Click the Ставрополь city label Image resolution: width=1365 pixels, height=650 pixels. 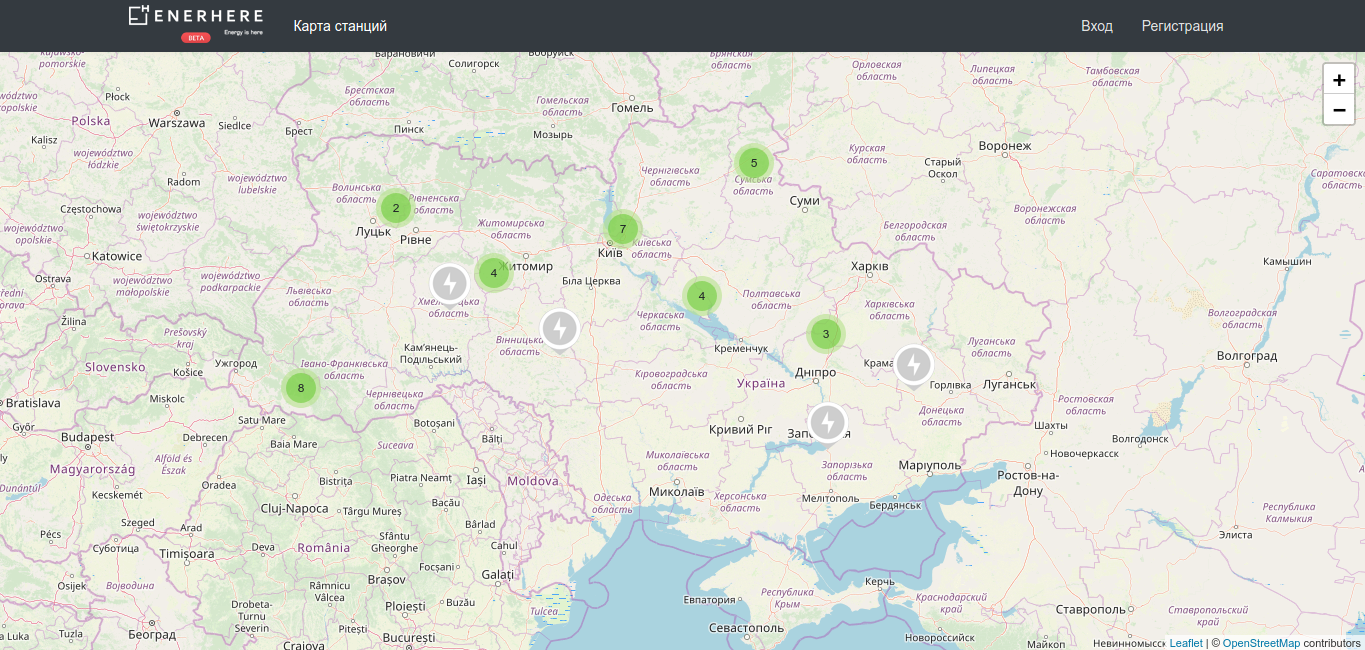tap(1092, 610)
